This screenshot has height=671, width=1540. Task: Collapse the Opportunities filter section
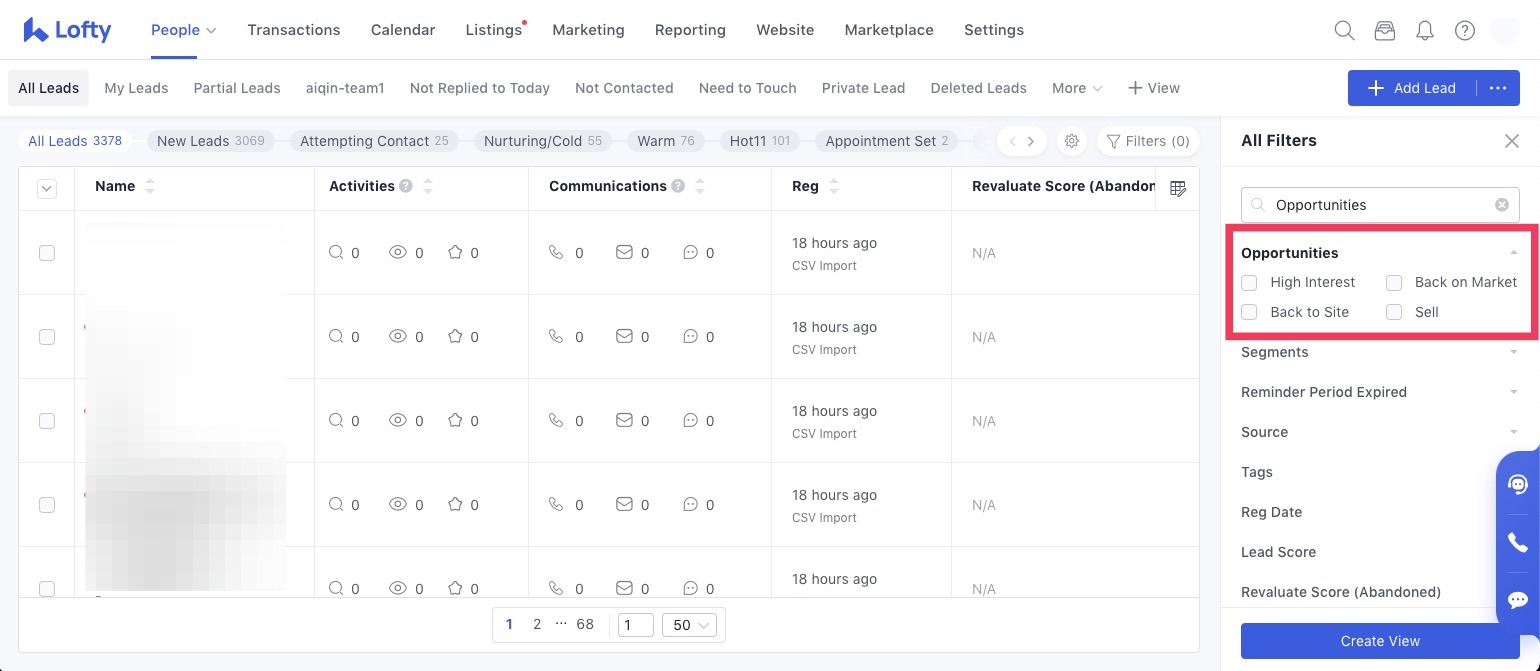pos(1513,253)
